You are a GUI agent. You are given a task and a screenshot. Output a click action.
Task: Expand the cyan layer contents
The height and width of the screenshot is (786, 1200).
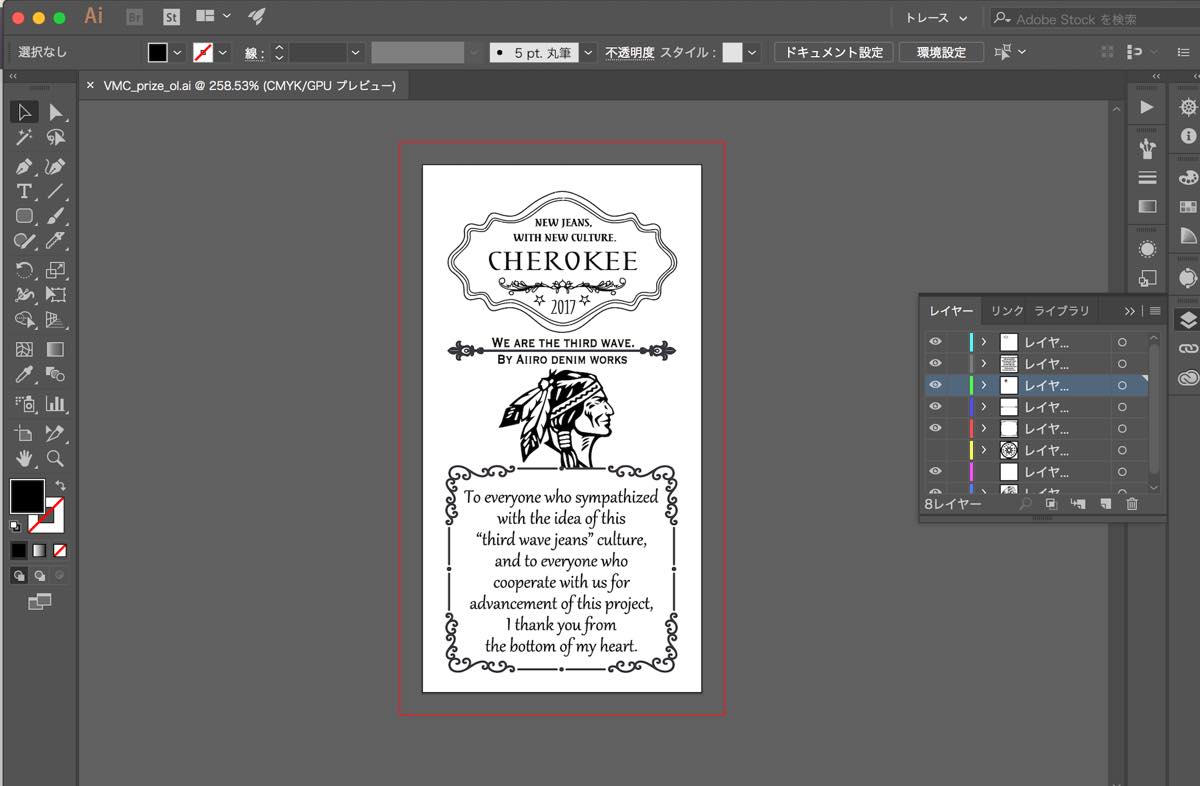pyautogui.click(x=984, y=342)
